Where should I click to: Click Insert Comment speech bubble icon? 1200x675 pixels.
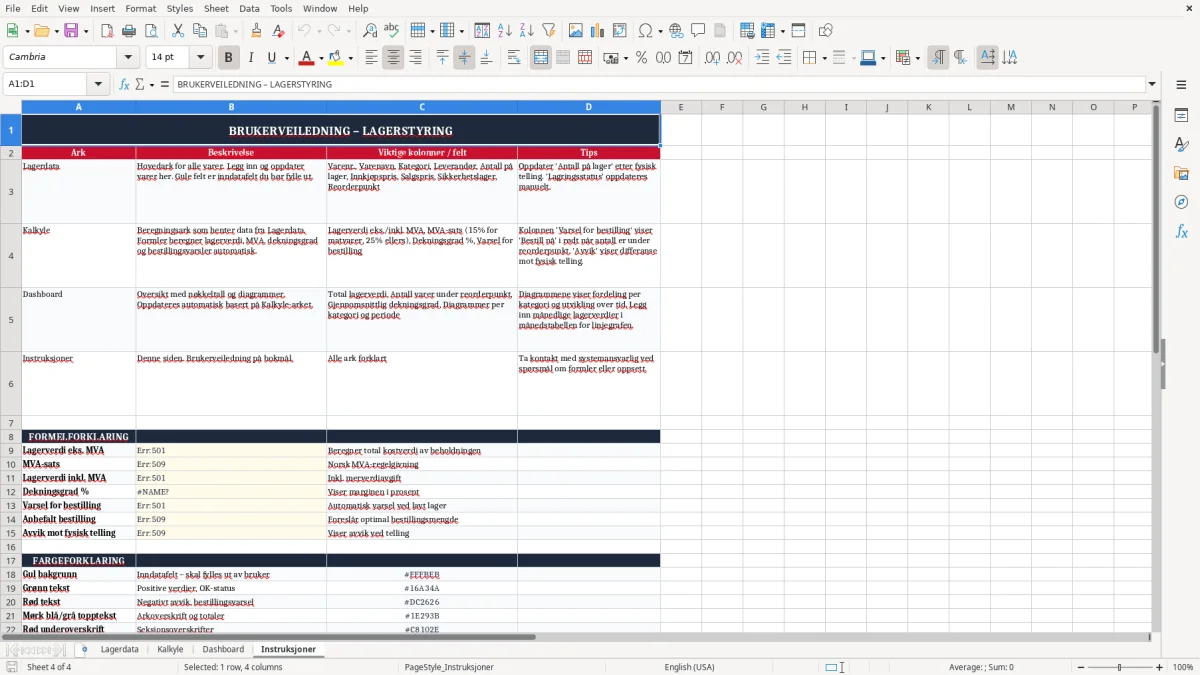[x=698, y=31]
